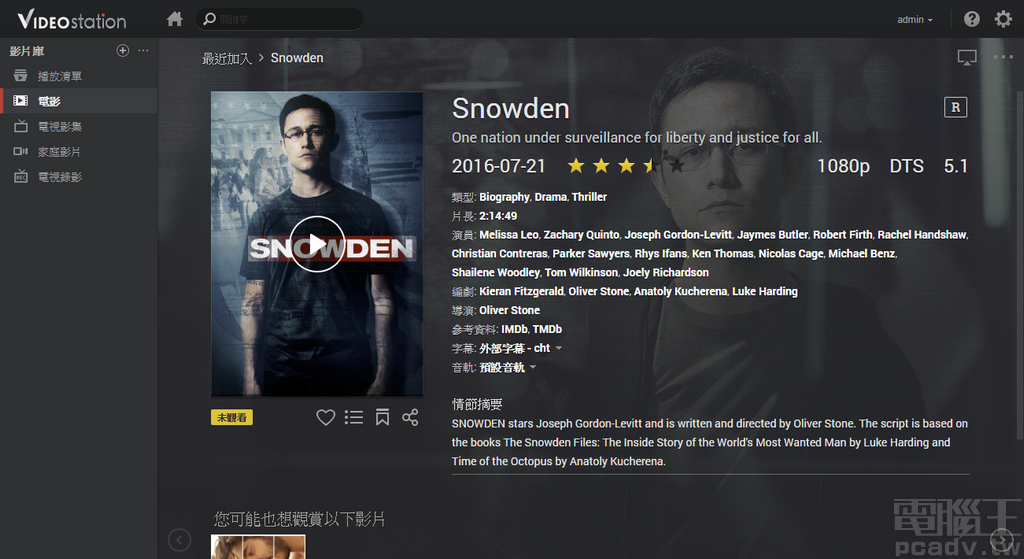Click the Oliver Stone director link

(x=509, y=310)
